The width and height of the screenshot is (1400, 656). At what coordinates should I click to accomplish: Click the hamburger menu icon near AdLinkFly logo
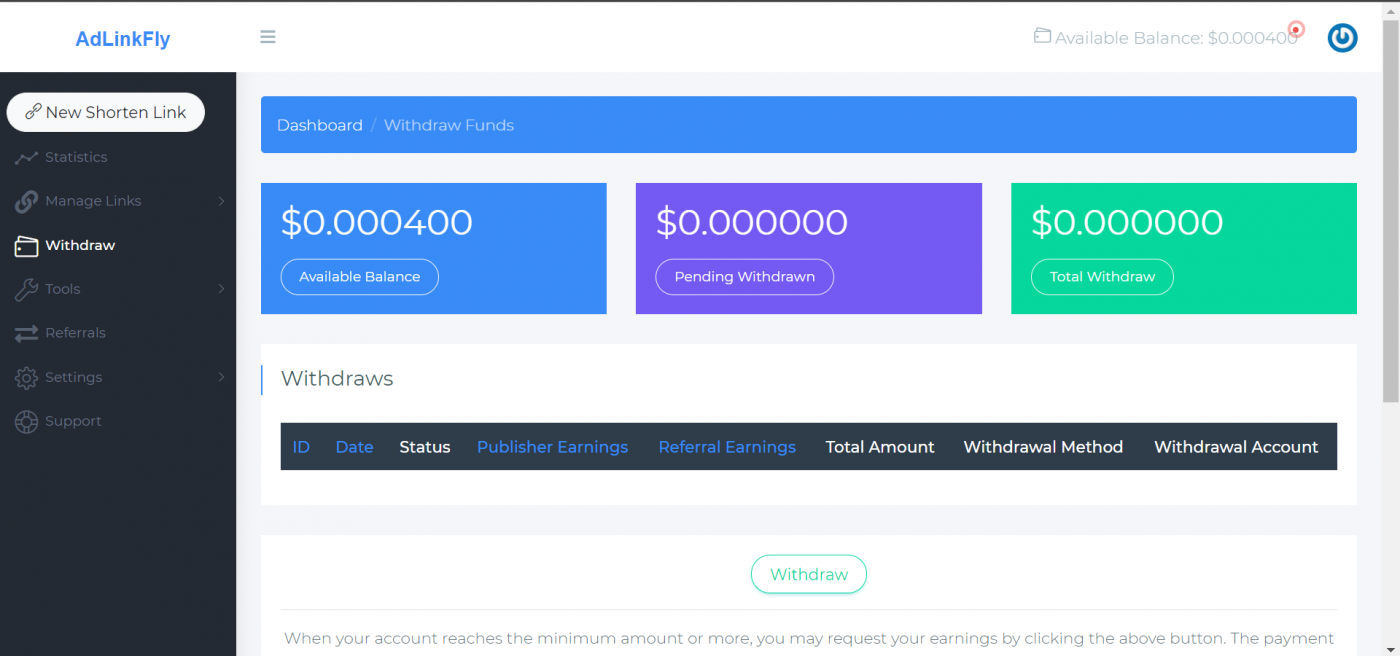pos(267,36)
